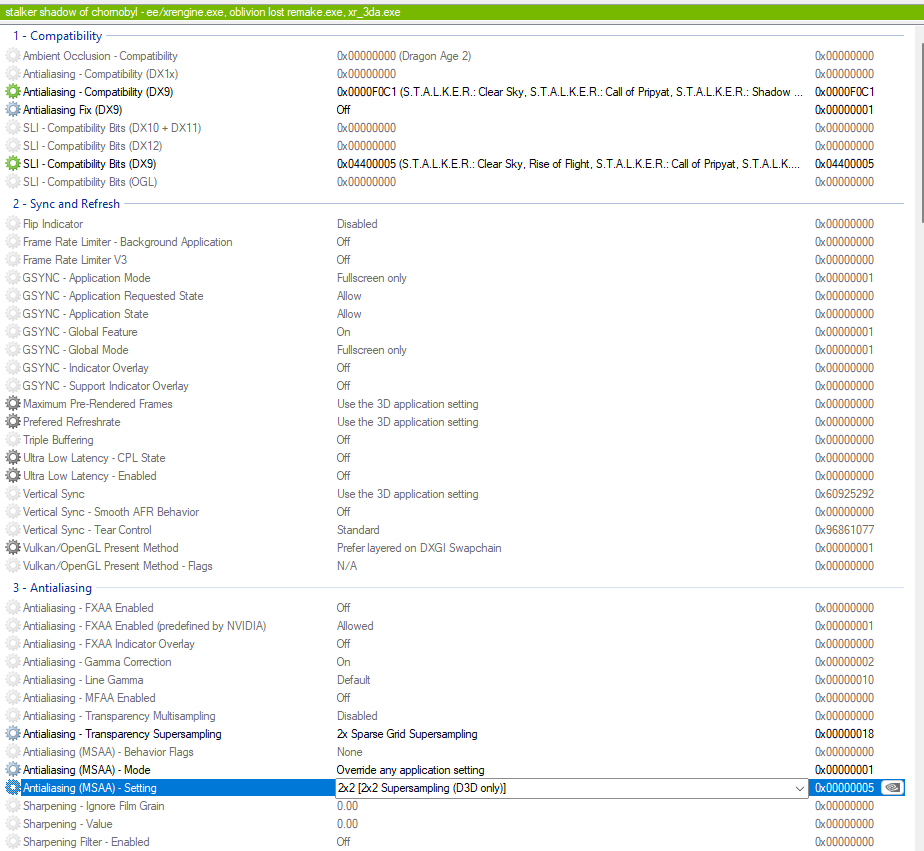
Task: Click the 2x Sparse Grid Supersampling value
Action: pyautogui.click(x=407, y=734)
